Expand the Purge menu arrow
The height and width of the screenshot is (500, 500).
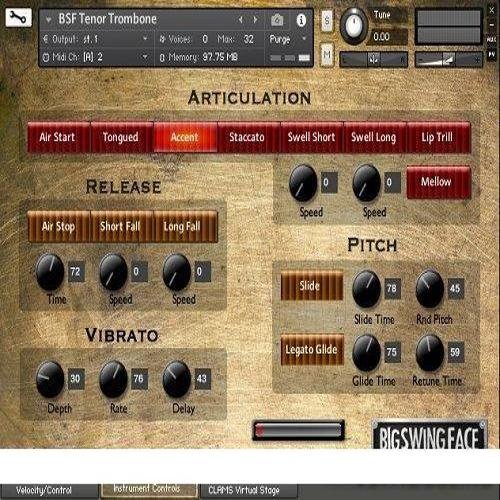coord(304,39)
